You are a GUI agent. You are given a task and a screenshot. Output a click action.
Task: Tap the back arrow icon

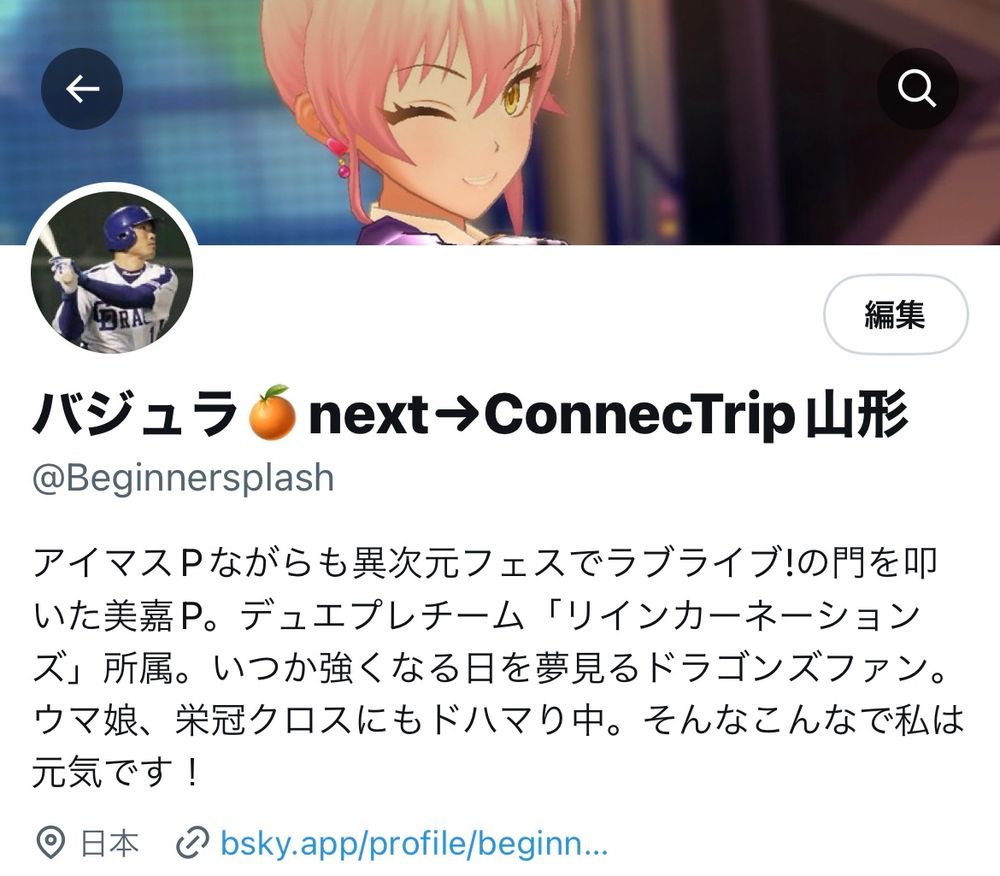[x=82, y=89]
